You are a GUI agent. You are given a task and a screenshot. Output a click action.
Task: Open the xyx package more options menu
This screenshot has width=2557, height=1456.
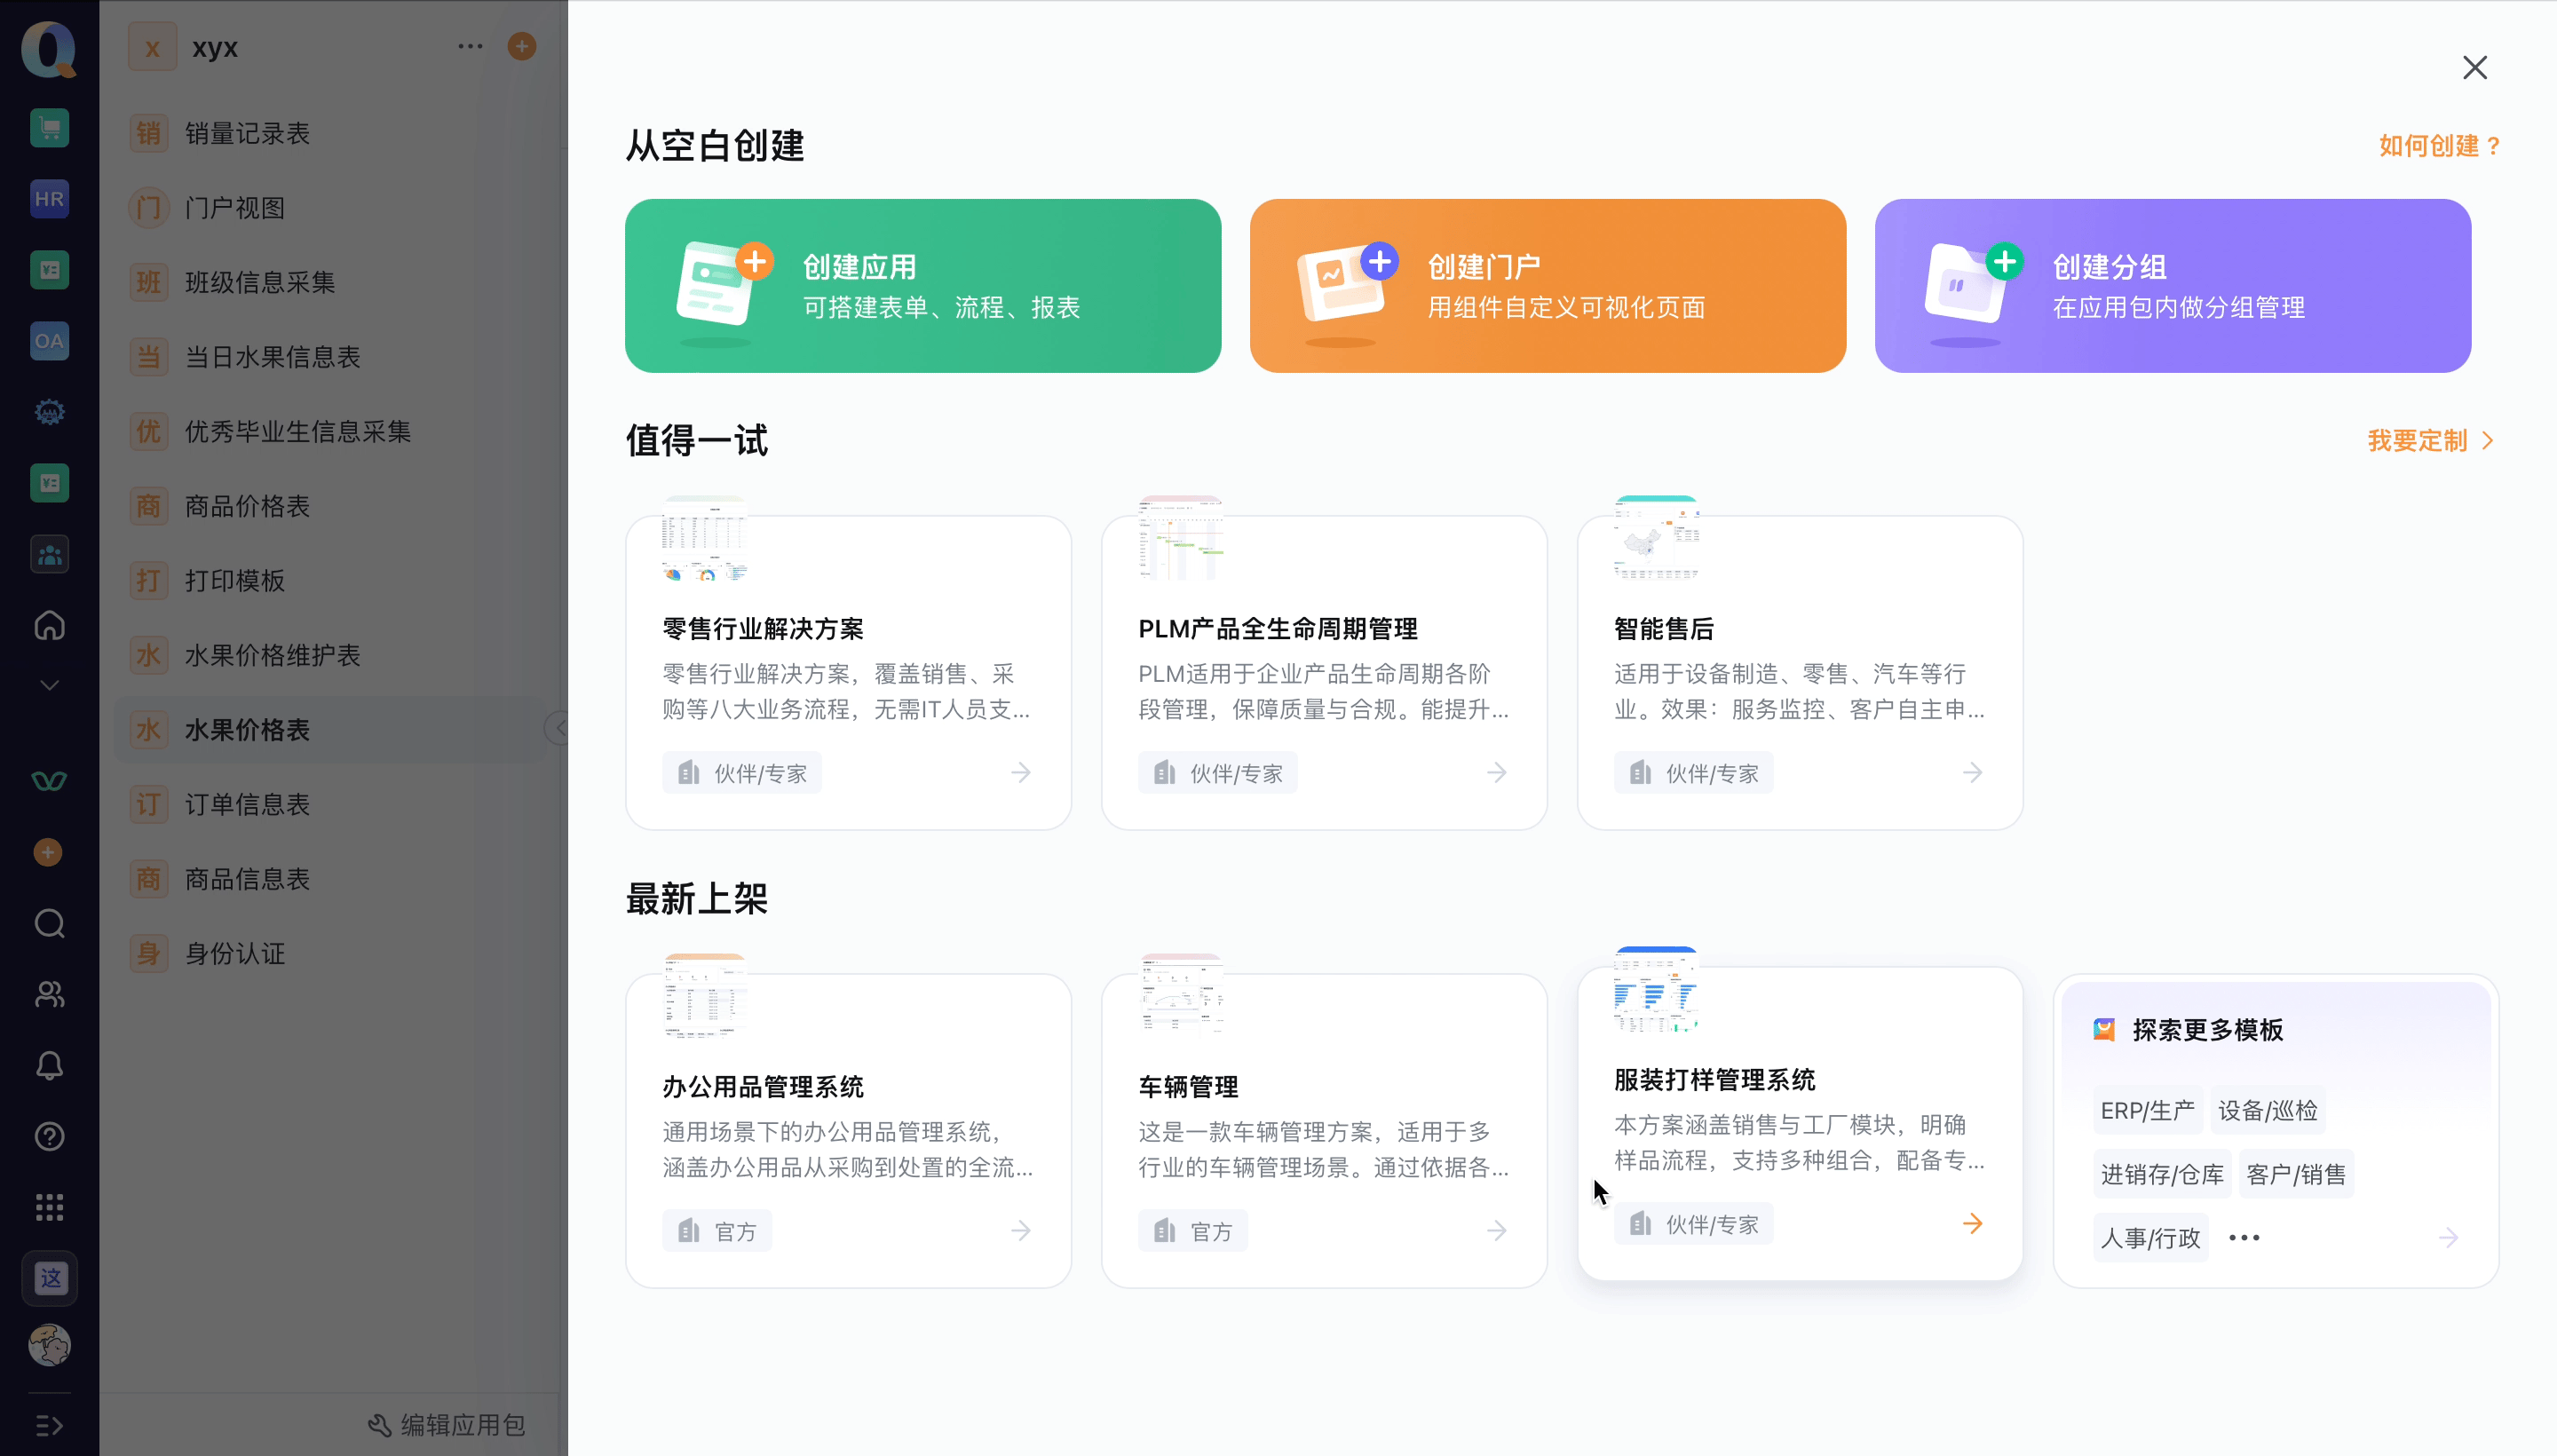pyautogui.click(x=470, y=46)
